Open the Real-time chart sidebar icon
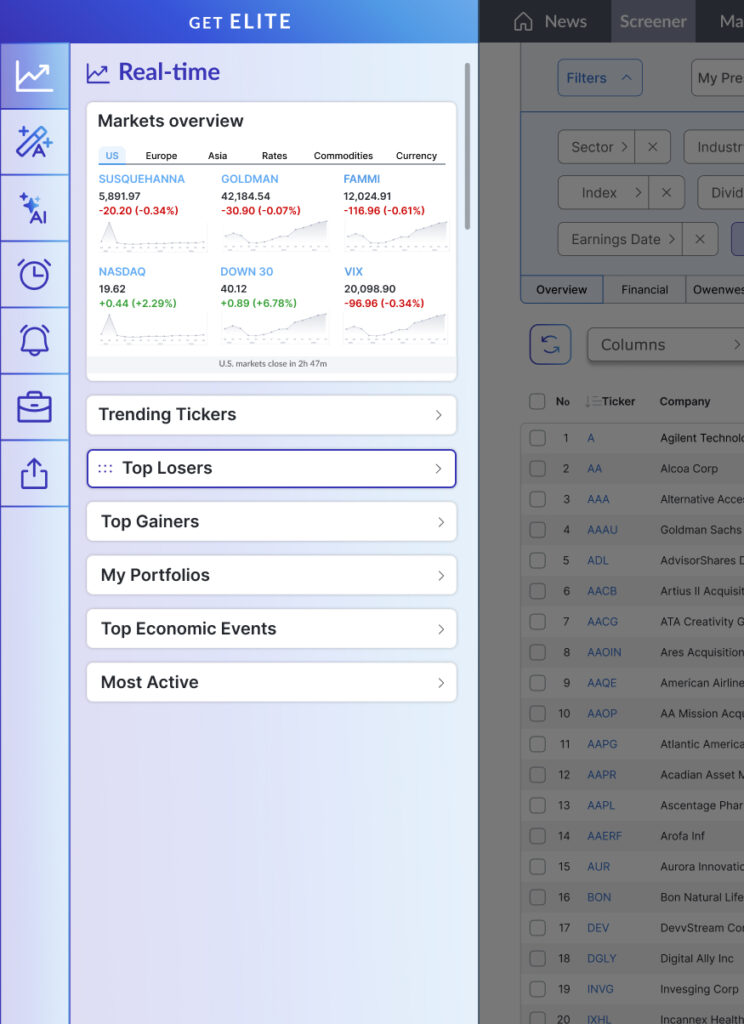The image size is (744, 1024). tap(35, 76)
